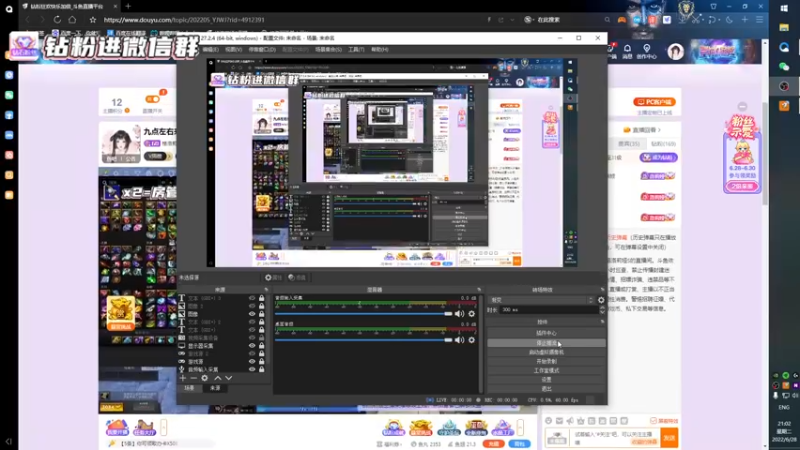
Task: Go back with the browser back arrow
Action: (28, 19)
